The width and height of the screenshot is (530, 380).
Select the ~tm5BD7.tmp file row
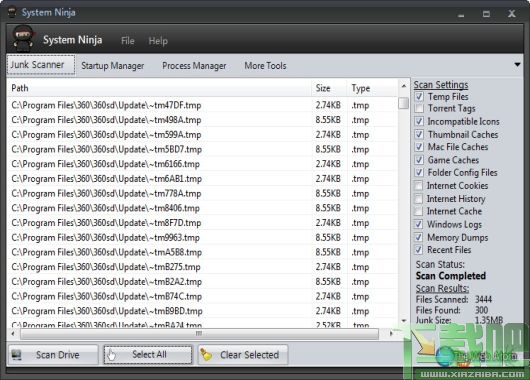pos(202,149)
